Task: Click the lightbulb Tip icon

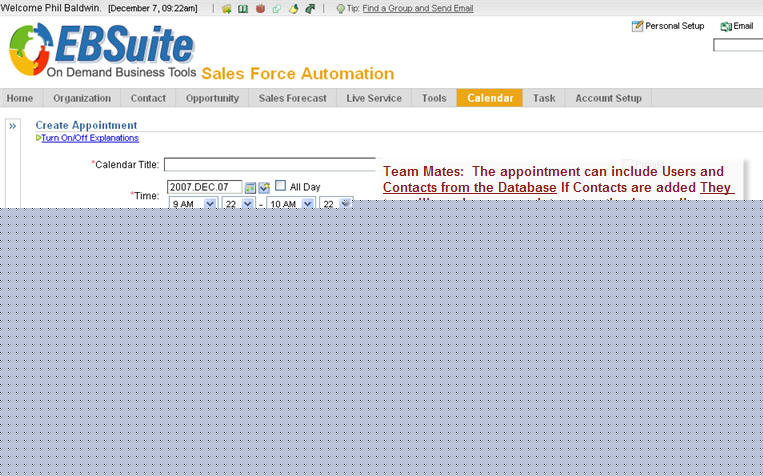Action: point(341,8)
